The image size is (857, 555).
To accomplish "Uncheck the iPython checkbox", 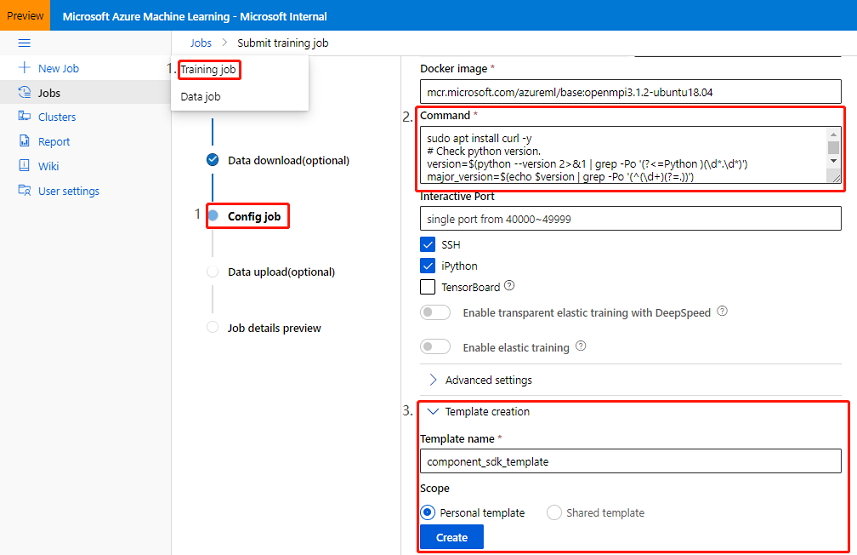I will pyautogui.click(x=427, y=266).
